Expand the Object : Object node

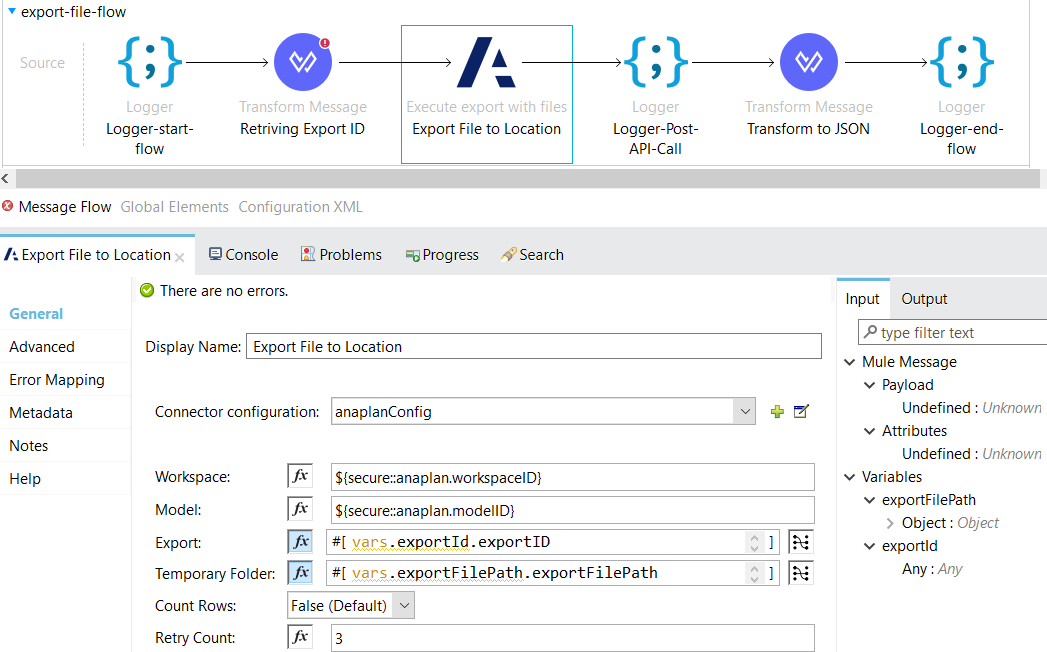(890, 523)
